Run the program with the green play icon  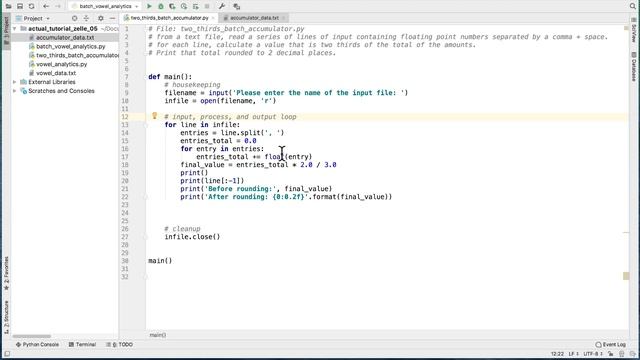click(149, 6)
